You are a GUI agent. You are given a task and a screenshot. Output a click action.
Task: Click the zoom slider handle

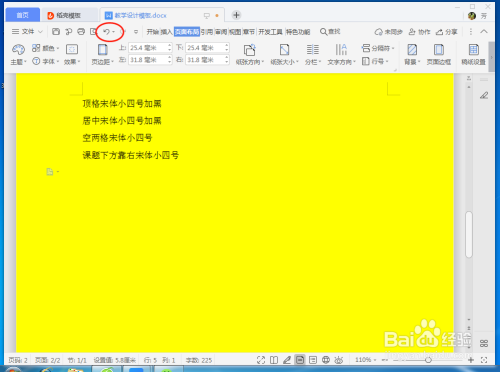click(x=428, y=360)
